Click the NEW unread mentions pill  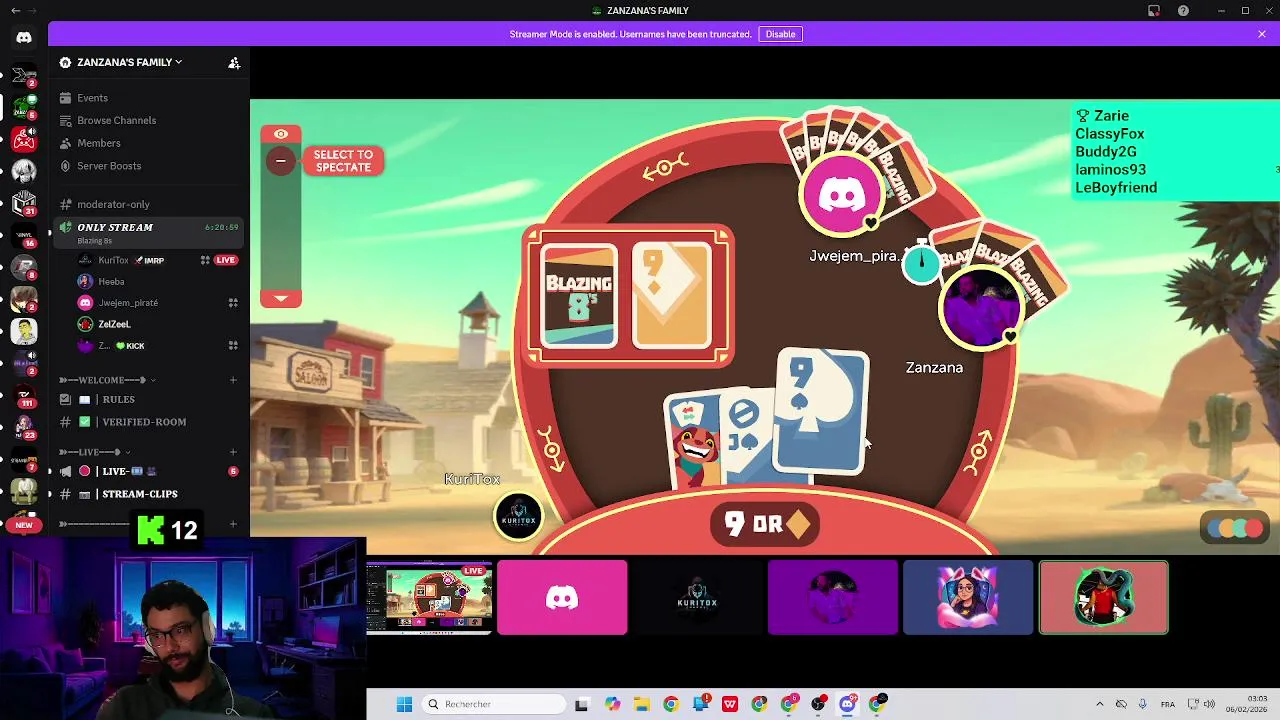pos(24,525)
